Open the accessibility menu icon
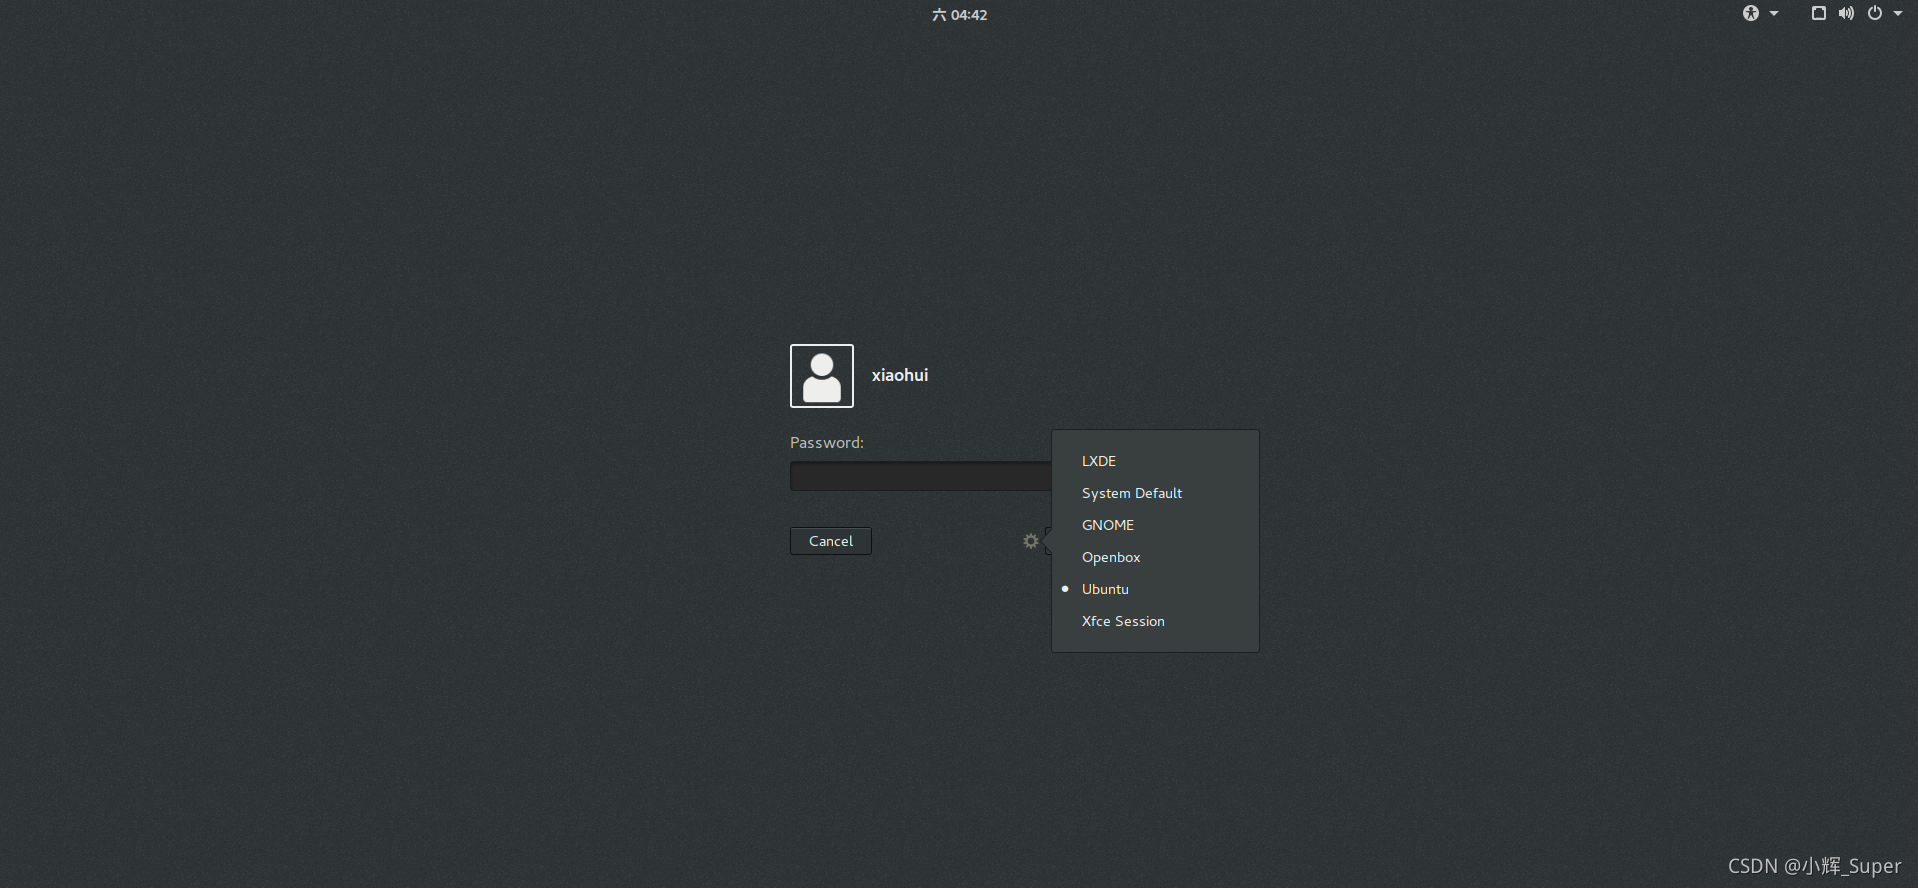 [x=1751, y=13]
